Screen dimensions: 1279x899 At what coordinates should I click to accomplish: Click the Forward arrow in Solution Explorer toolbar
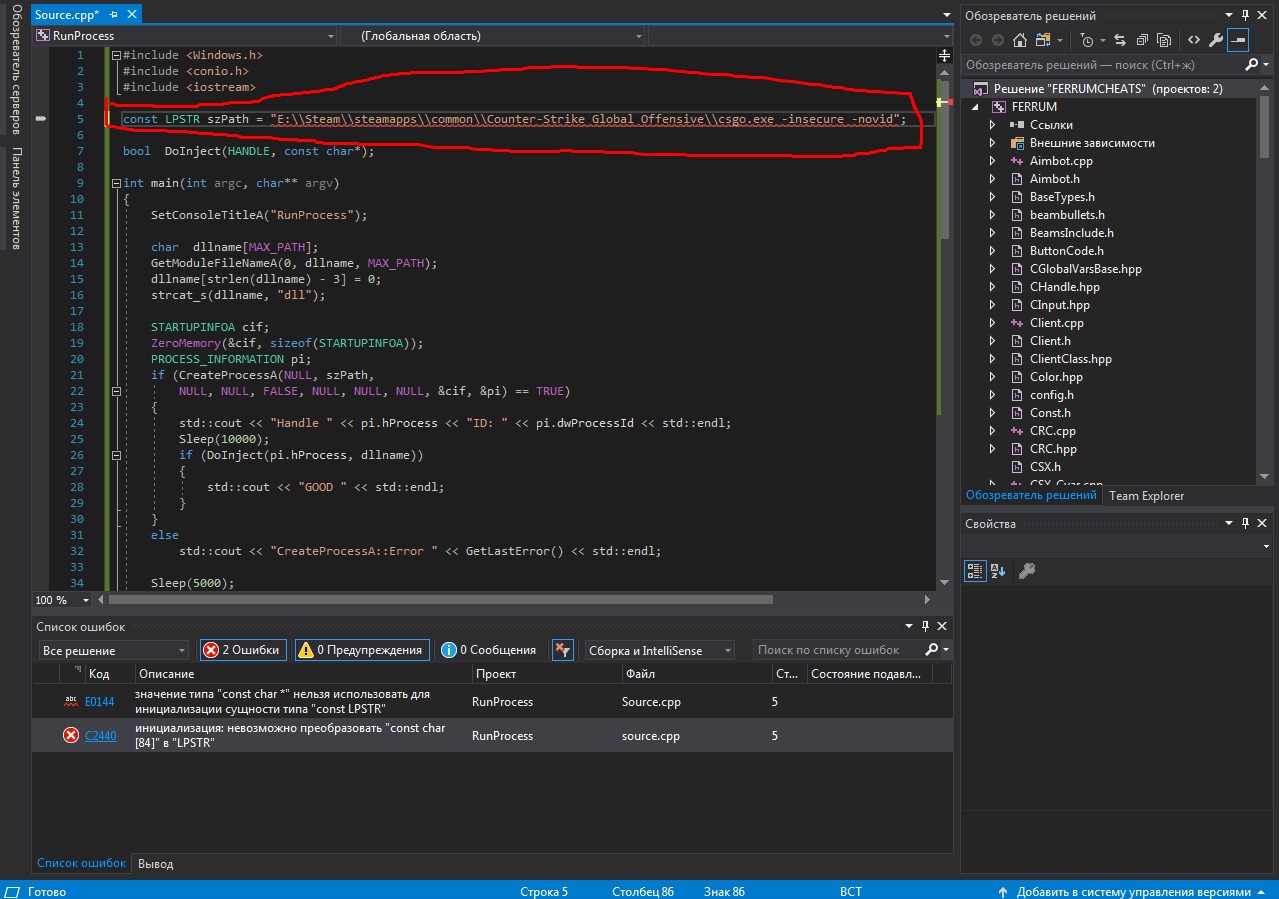click(x=997, y=40)
